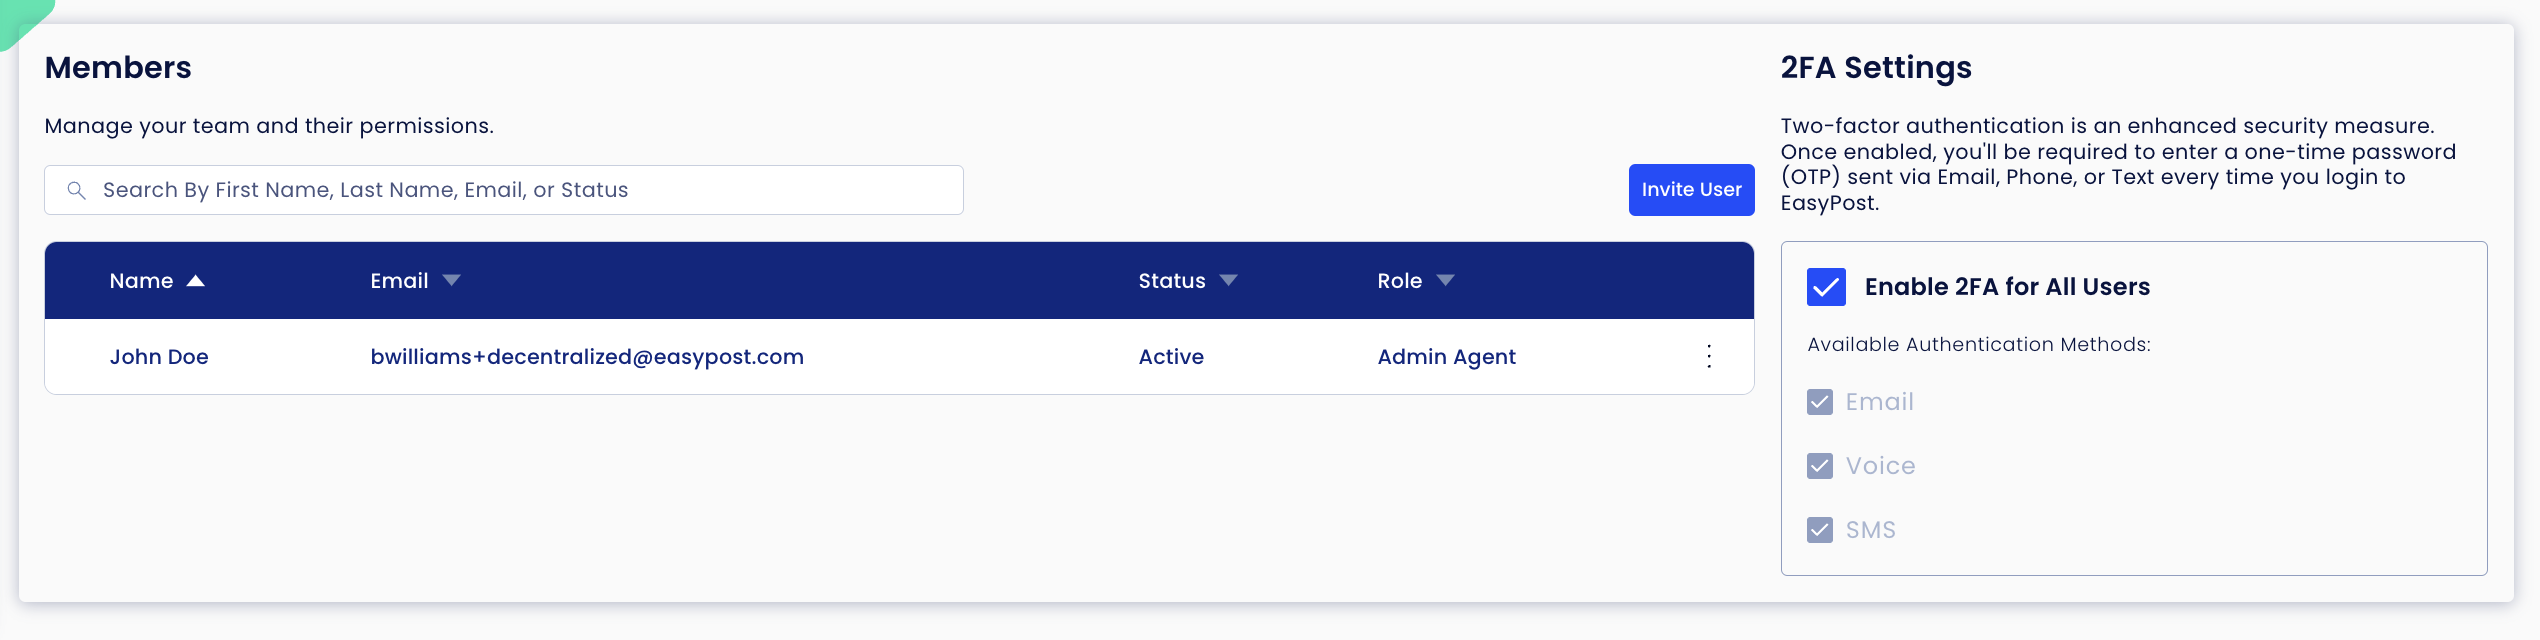Sort members by the Role header
Screen dimensions: 2540x640
(1399, 281)
